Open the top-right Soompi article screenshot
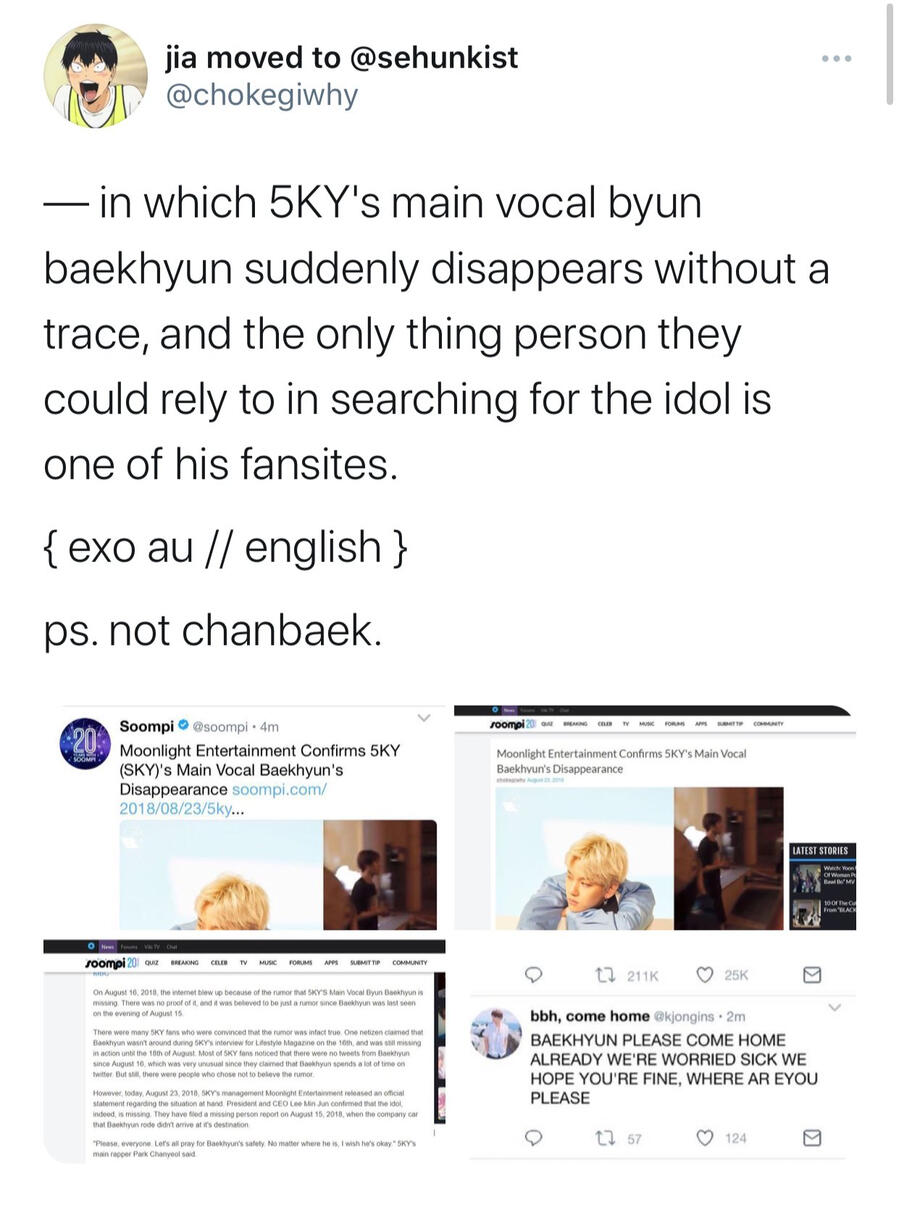This screenshot has height=1206, width=899. [655, 818]
